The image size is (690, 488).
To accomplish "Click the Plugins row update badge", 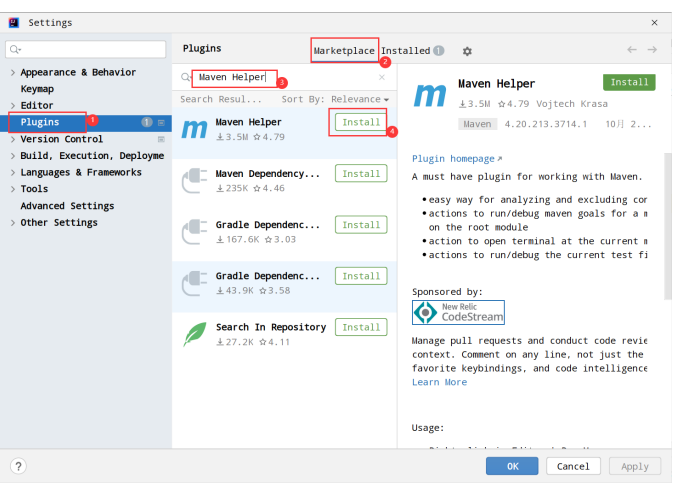I will tap(147, 122).
